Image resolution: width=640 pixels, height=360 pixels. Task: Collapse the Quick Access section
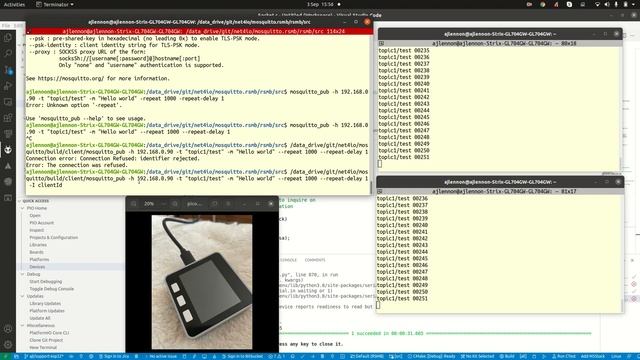tap(19, 201)
